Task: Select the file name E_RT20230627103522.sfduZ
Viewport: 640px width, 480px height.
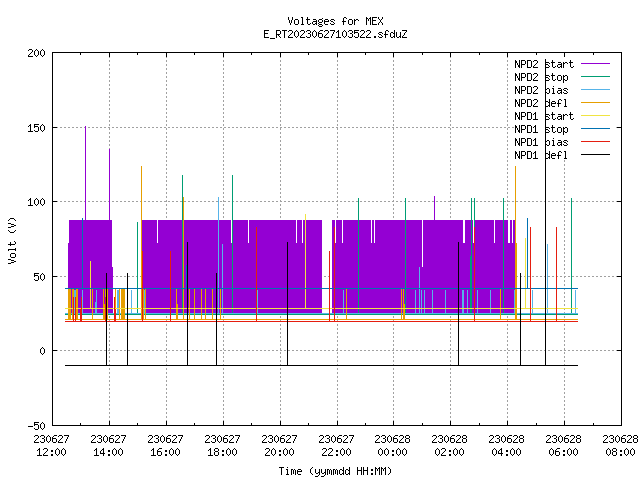Action: (335, 34)
